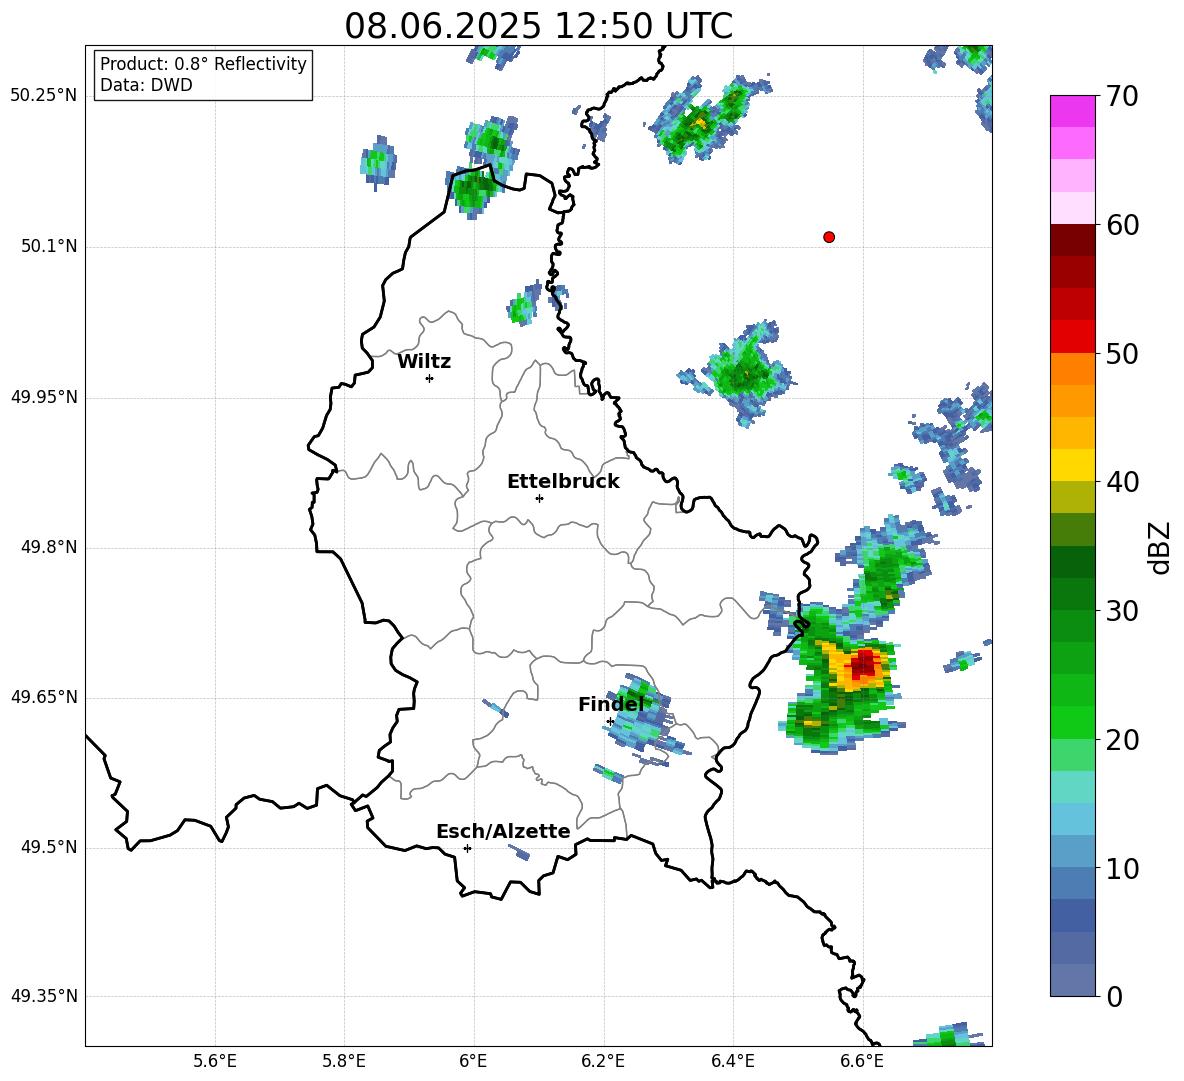Image resolution: width=1184 pixels, height=1081 pixels.
Task: Click the 60 colorbar tick label
Action: click(x=1122, y=225)
